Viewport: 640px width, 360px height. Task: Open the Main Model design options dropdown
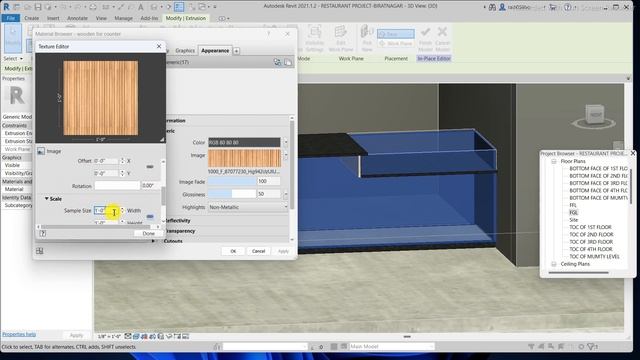(391, 347)
